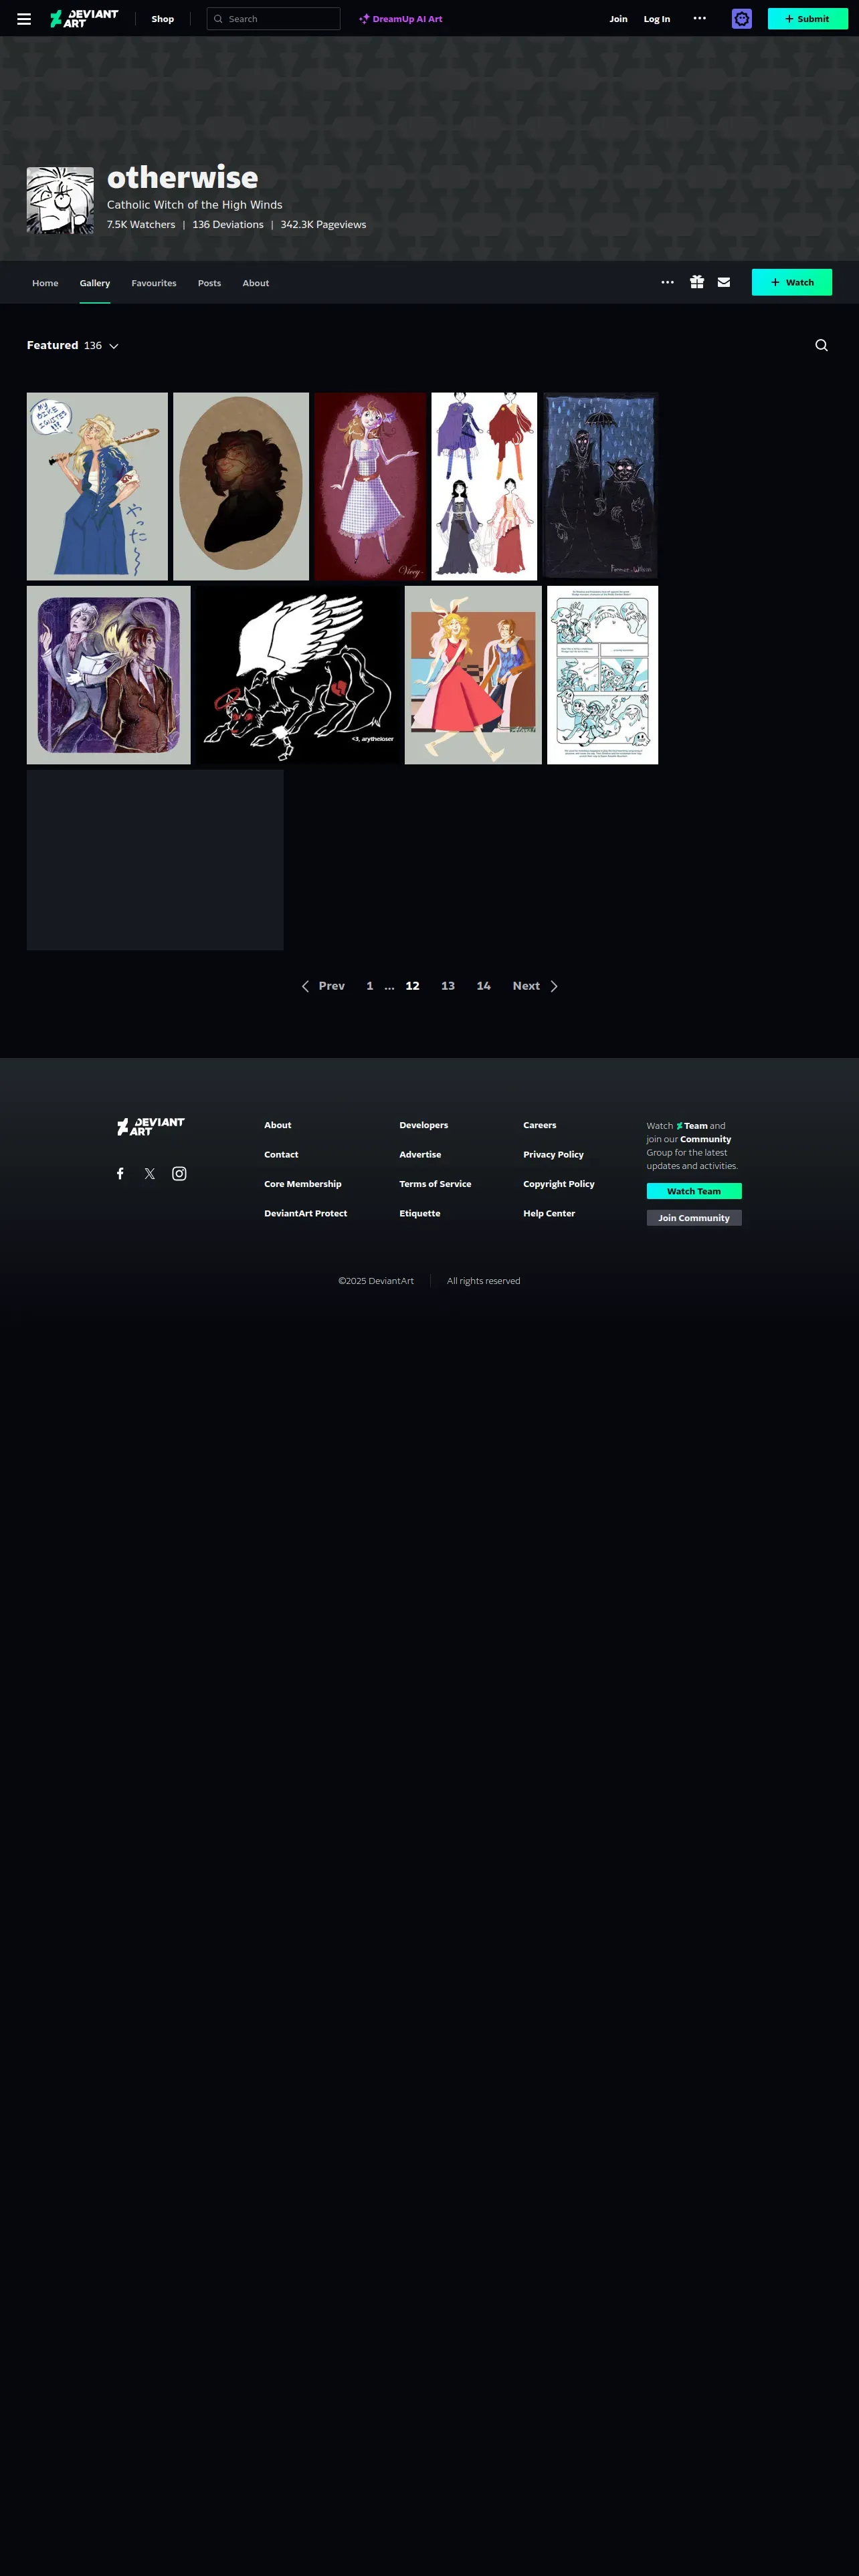Click the Terms of Service link

[x=435, y=1184]
